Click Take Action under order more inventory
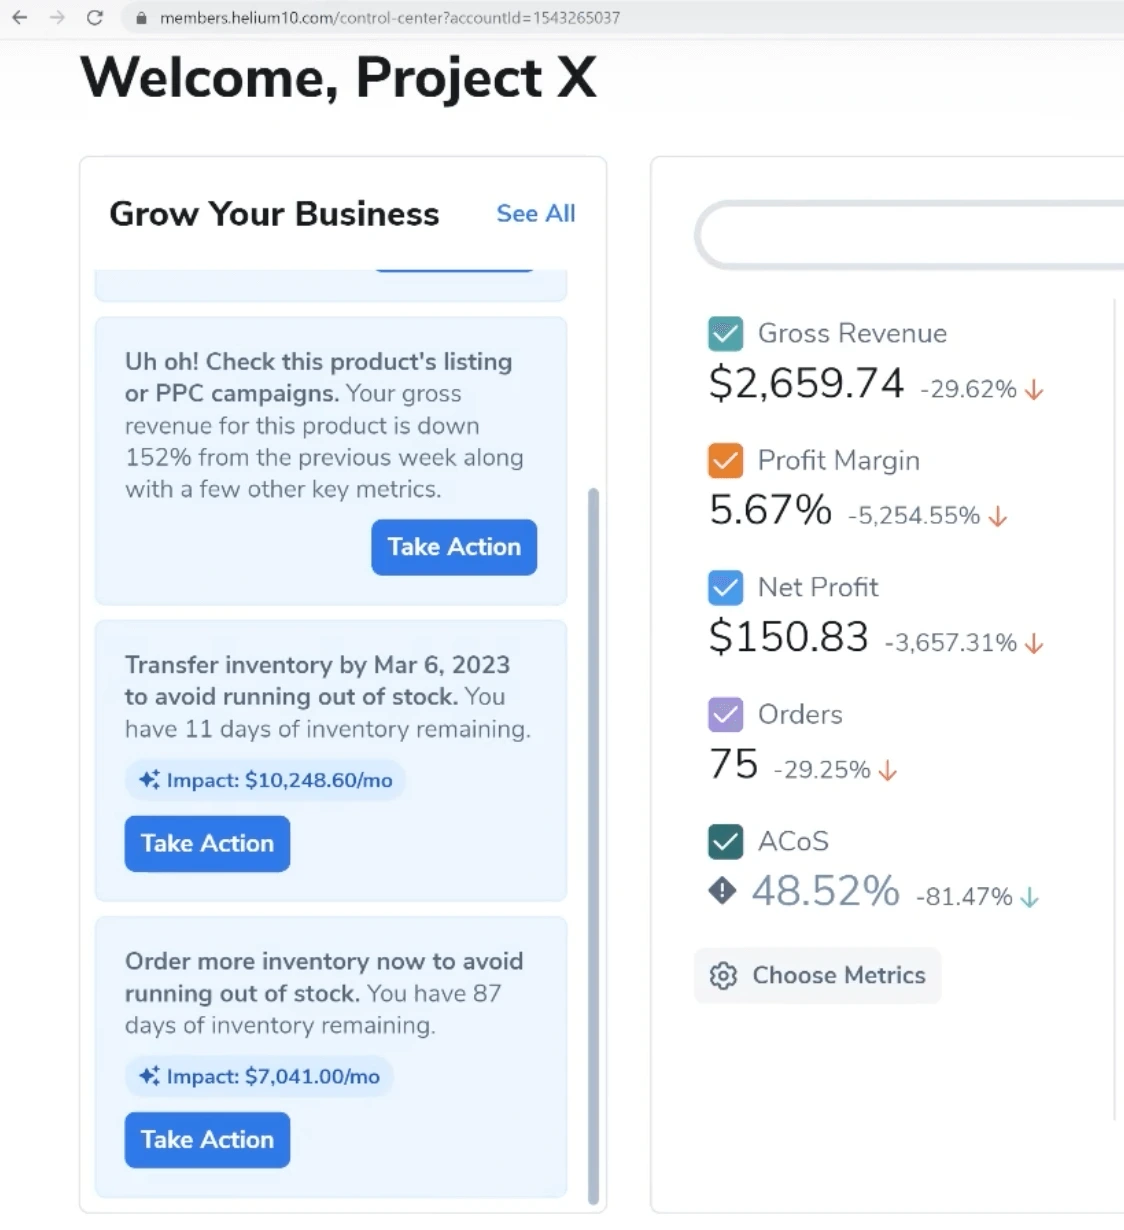The image size is (1124, 1230). pos(206,1139)
